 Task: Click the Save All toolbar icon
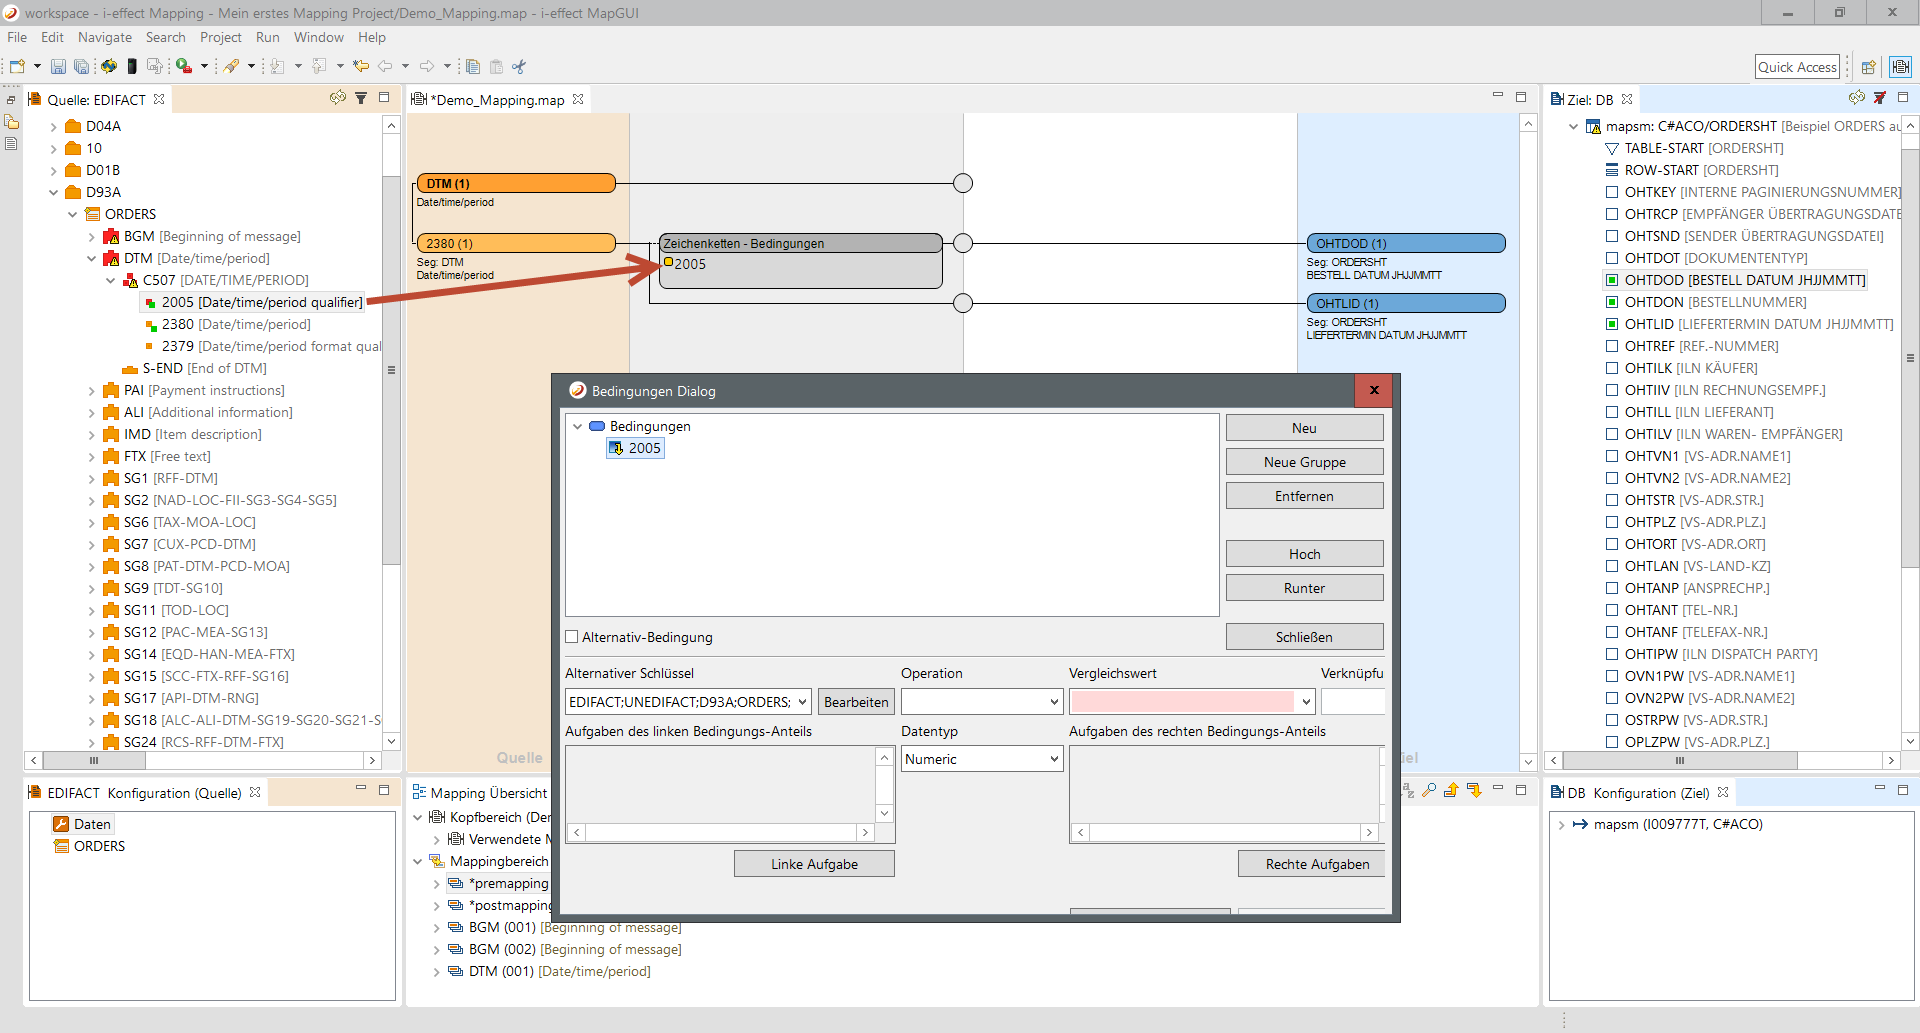81,67
